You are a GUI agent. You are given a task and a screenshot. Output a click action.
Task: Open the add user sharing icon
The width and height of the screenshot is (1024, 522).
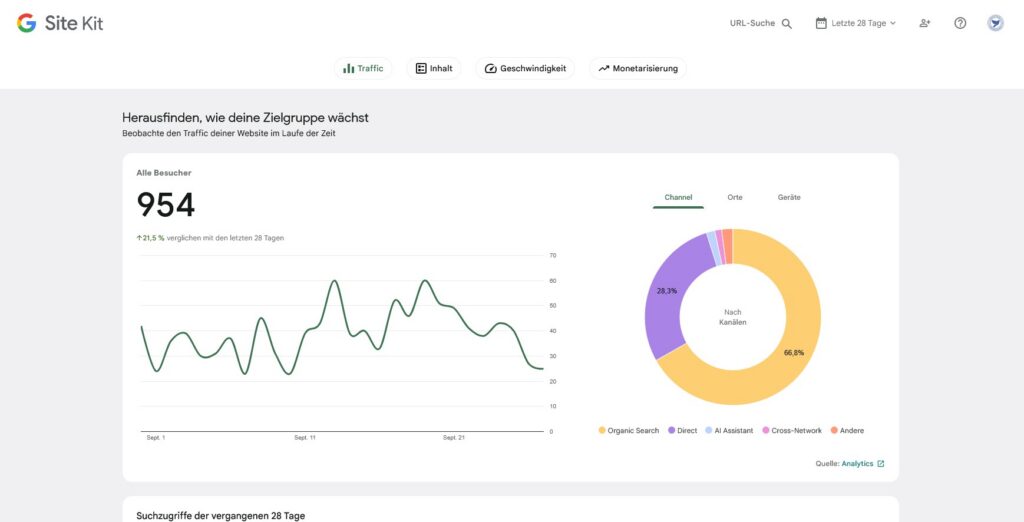[925, 23]
